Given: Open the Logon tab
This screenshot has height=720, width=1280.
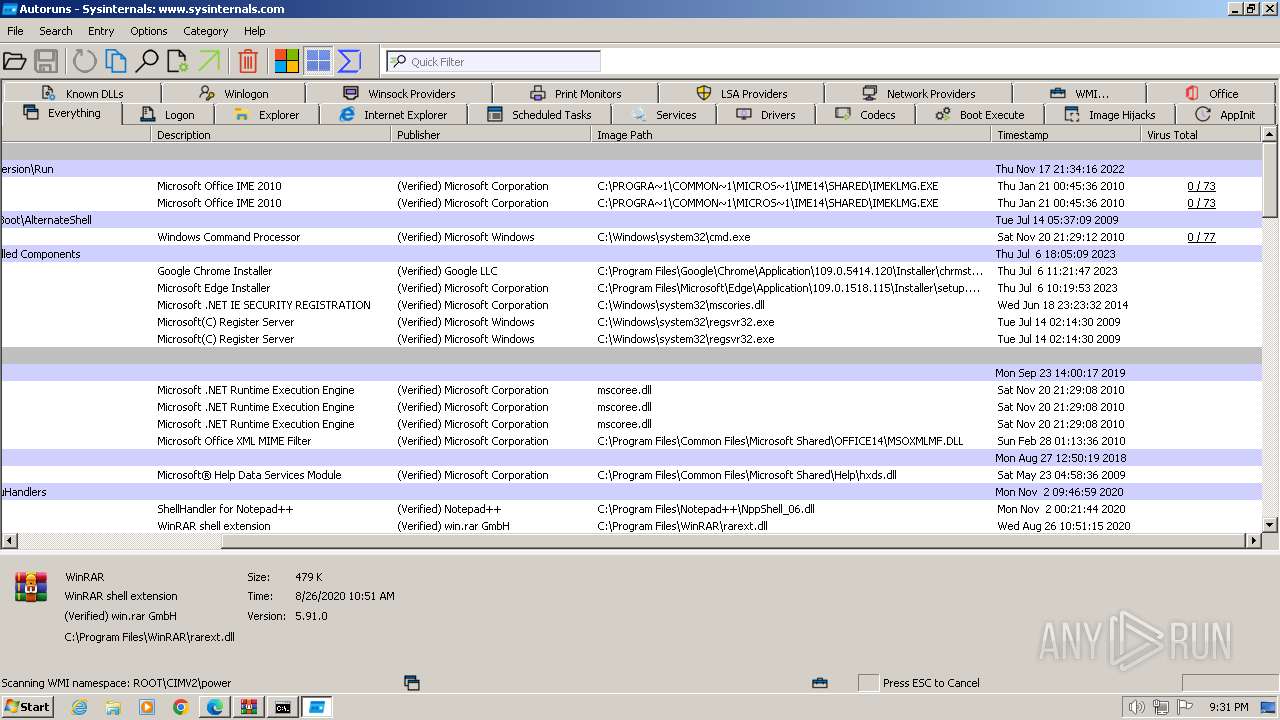Looking at the screenshot, I should tap(169, 114).
